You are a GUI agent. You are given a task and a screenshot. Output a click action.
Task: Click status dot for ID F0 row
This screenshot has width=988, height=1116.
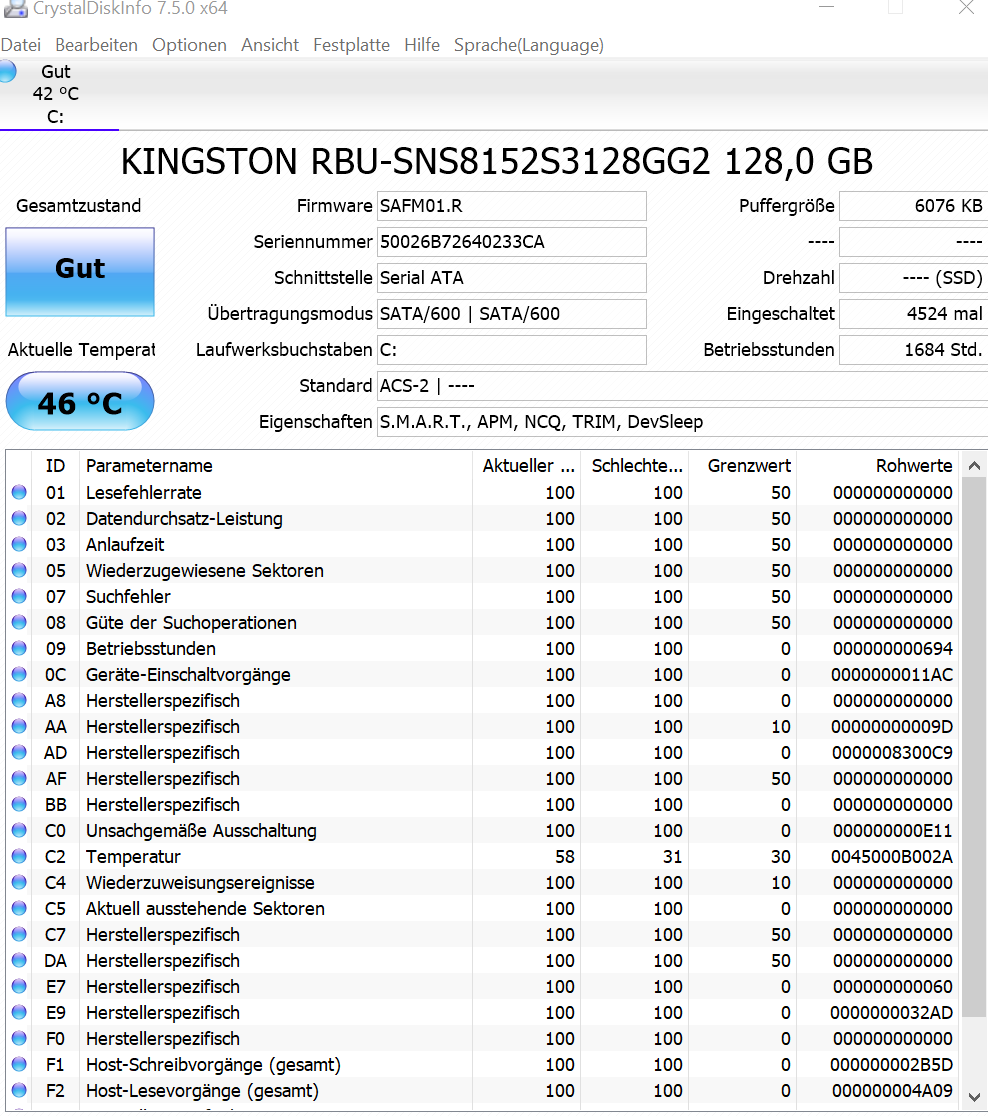19,1038
